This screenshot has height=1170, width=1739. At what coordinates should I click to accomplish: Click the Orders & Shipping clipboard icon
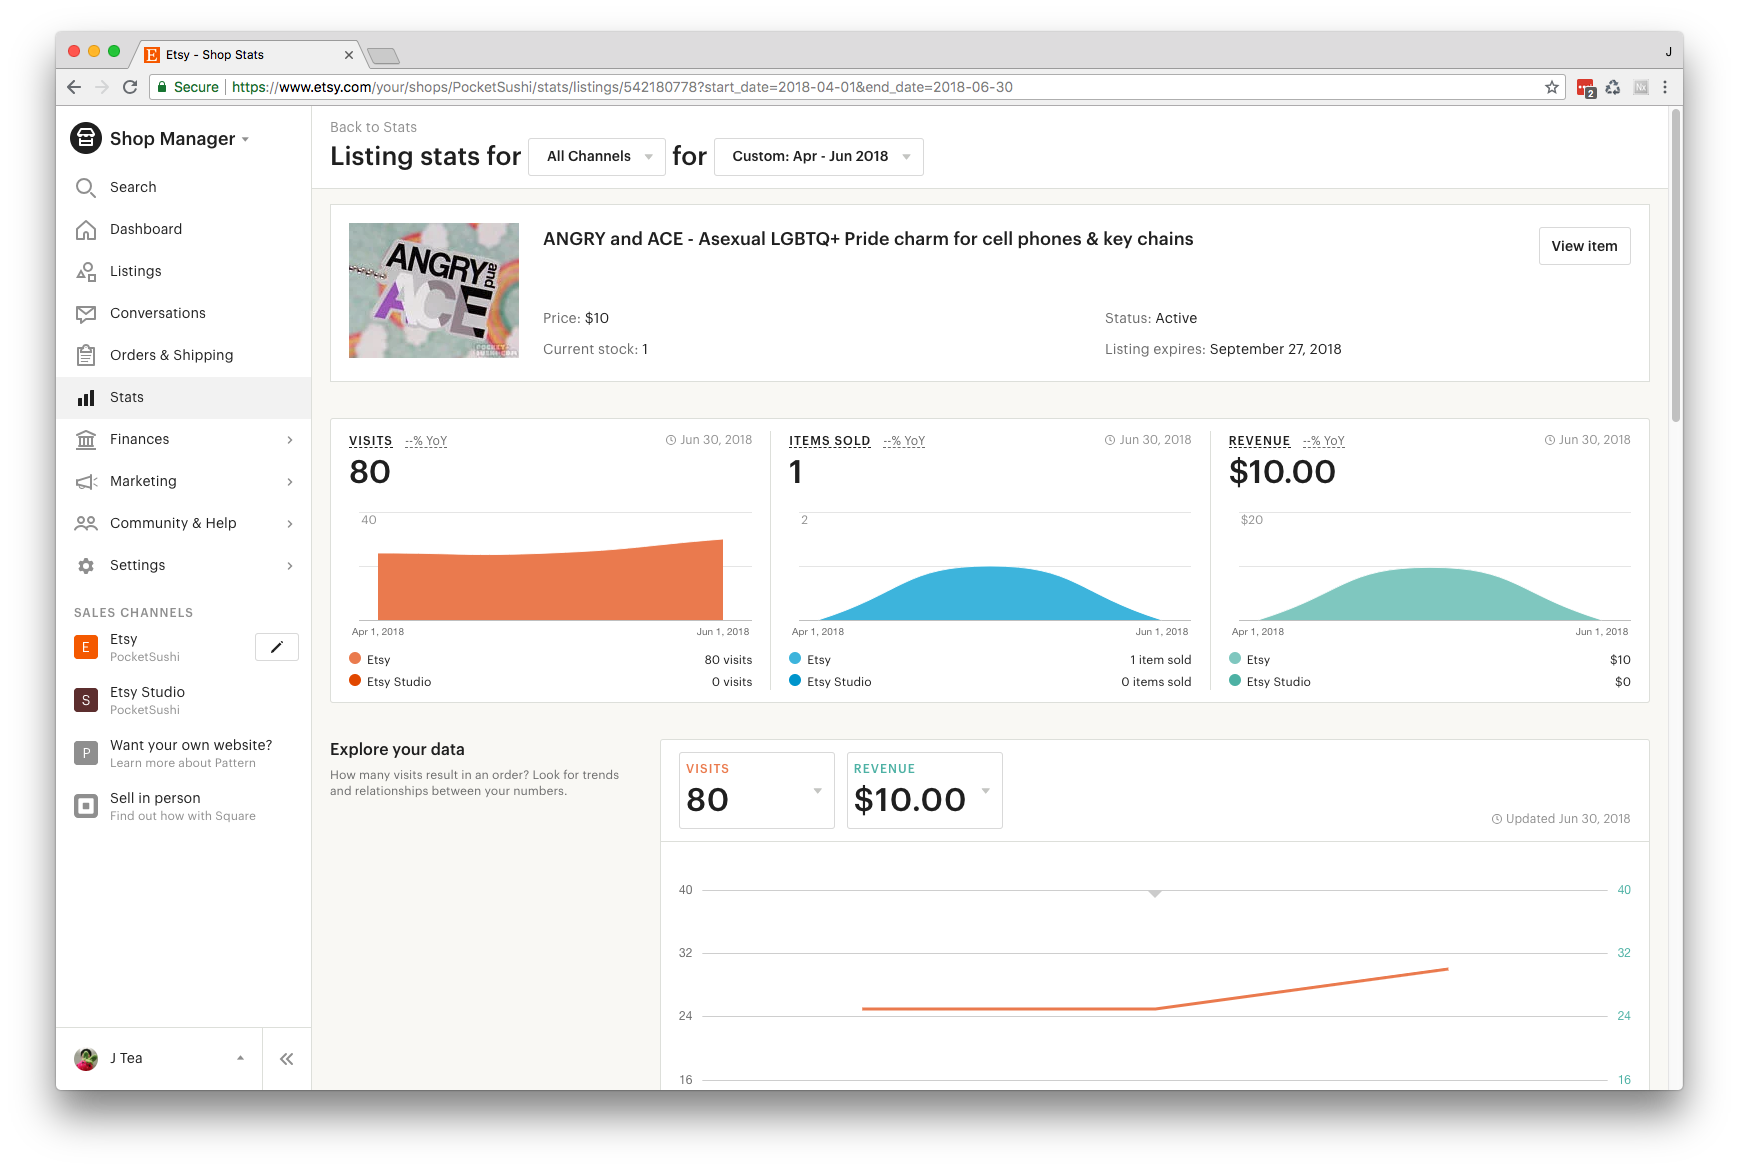coord(86,355)
